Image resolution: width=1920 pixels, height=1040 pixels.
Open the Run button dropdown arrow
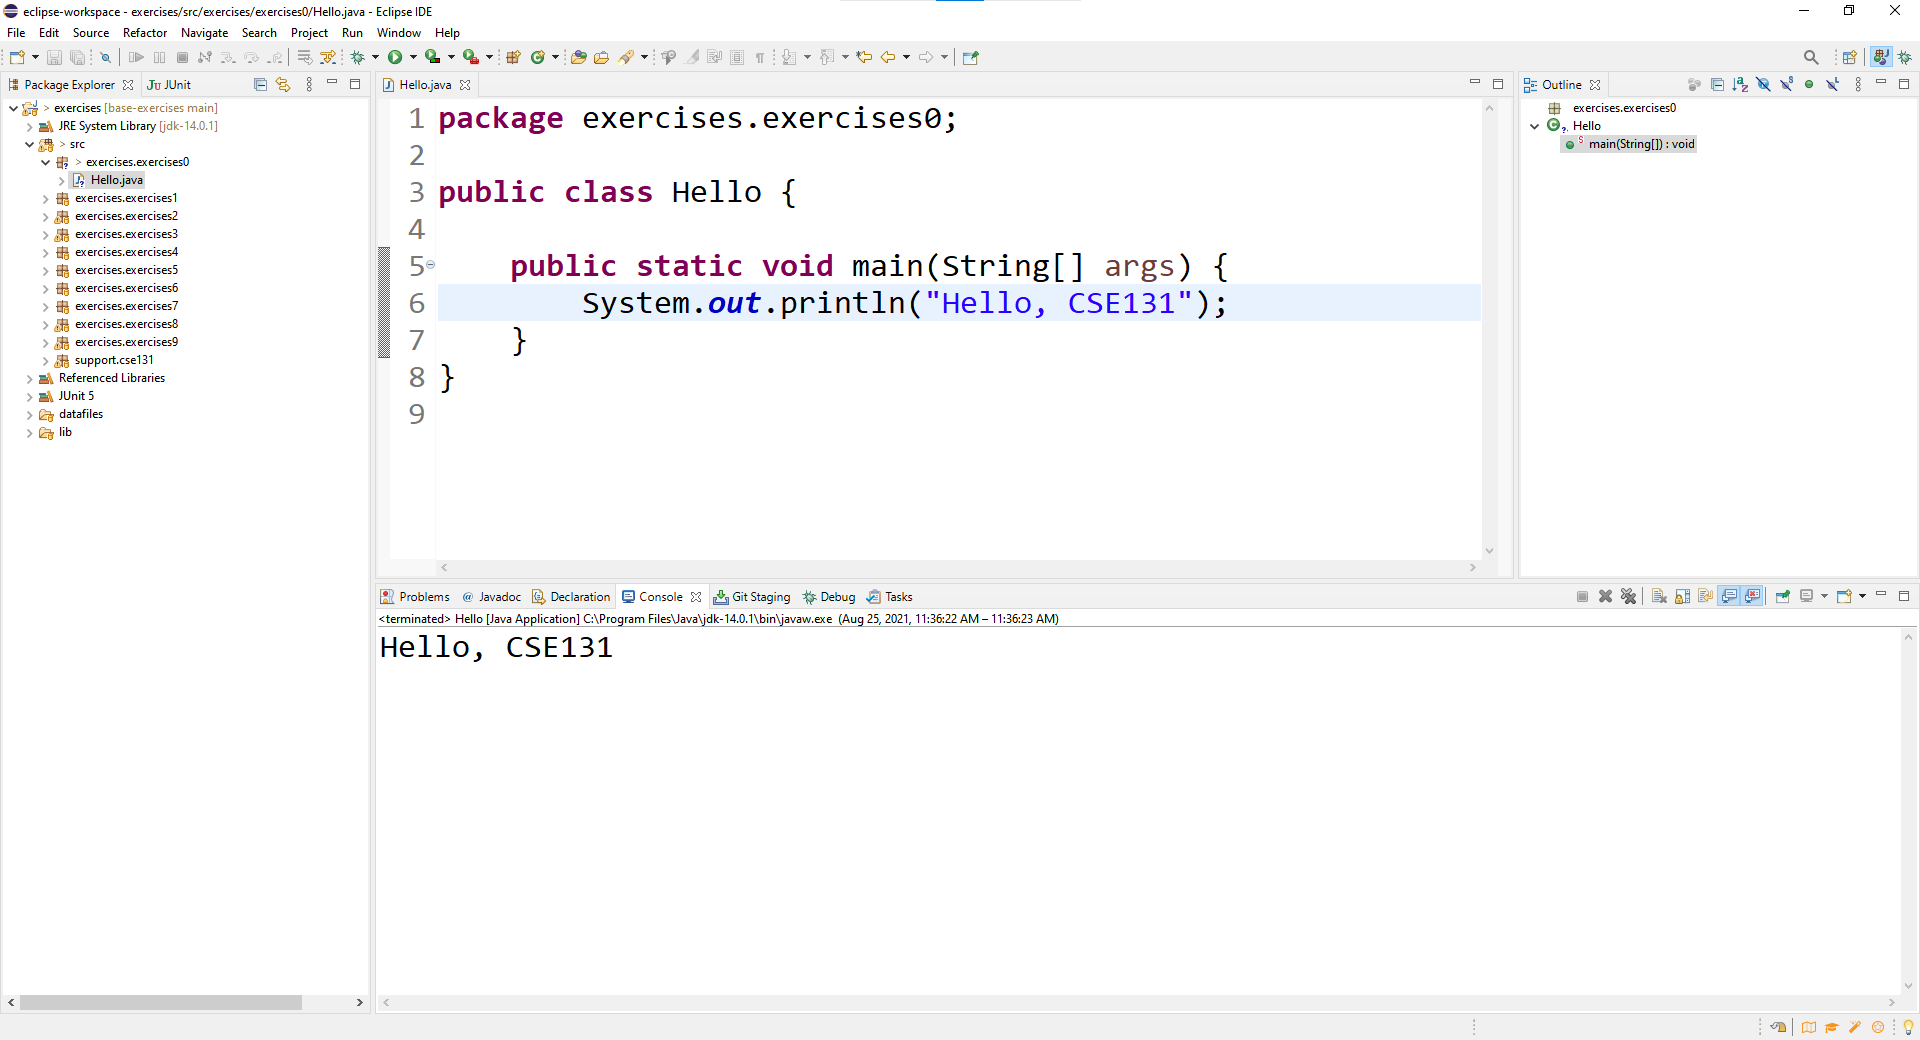point(413,57)
